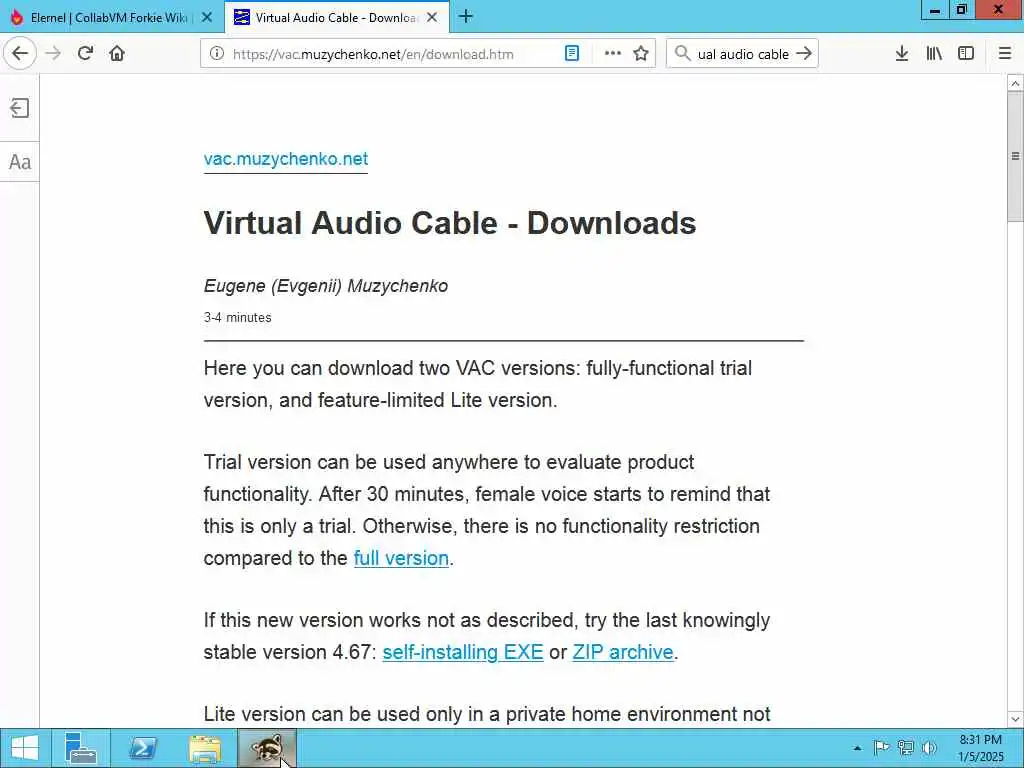
Task: Click the scrollbar up arrow
Action: click(x=1015, y=83)
